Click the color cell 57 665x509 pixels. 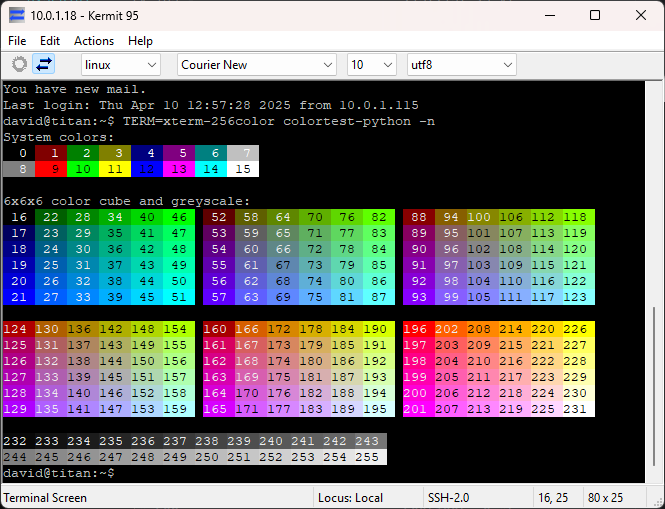[x=219, y=297]
